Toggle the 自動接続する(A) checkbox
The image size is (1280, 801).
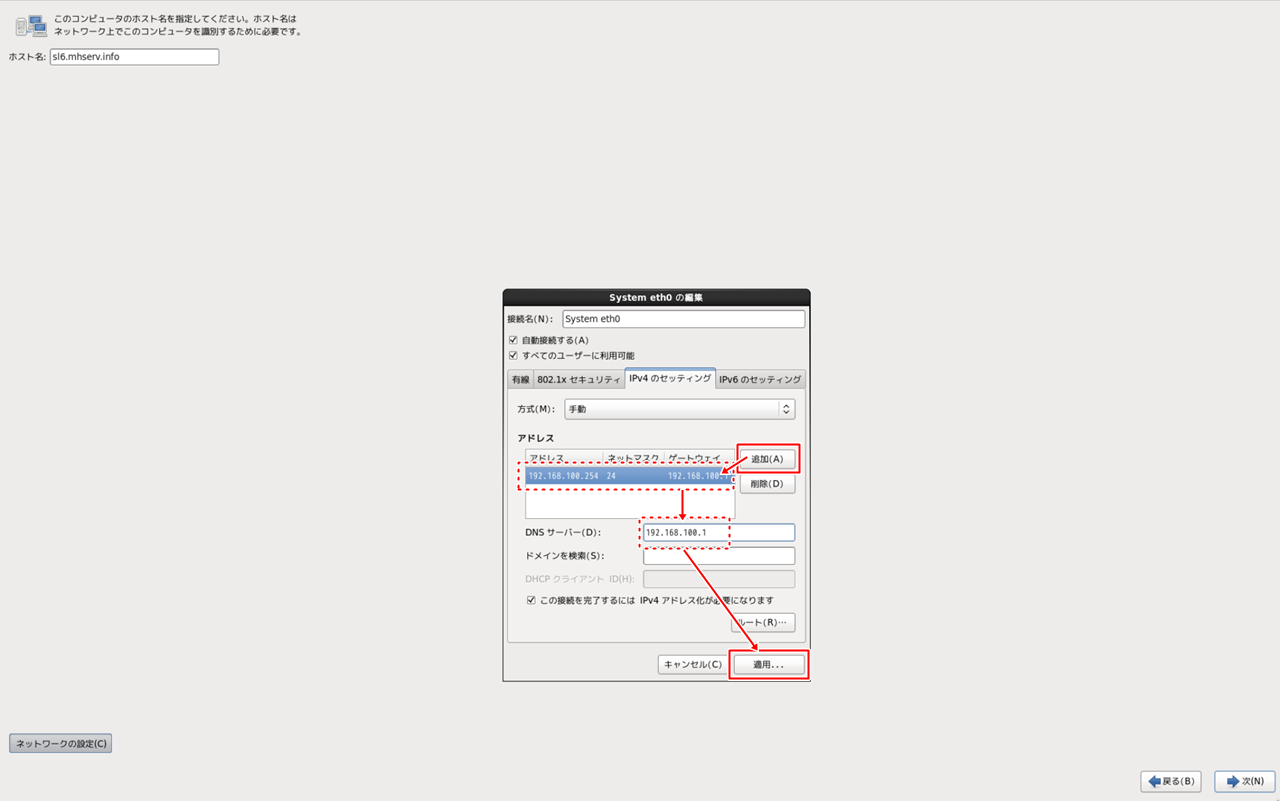(513, 340)
